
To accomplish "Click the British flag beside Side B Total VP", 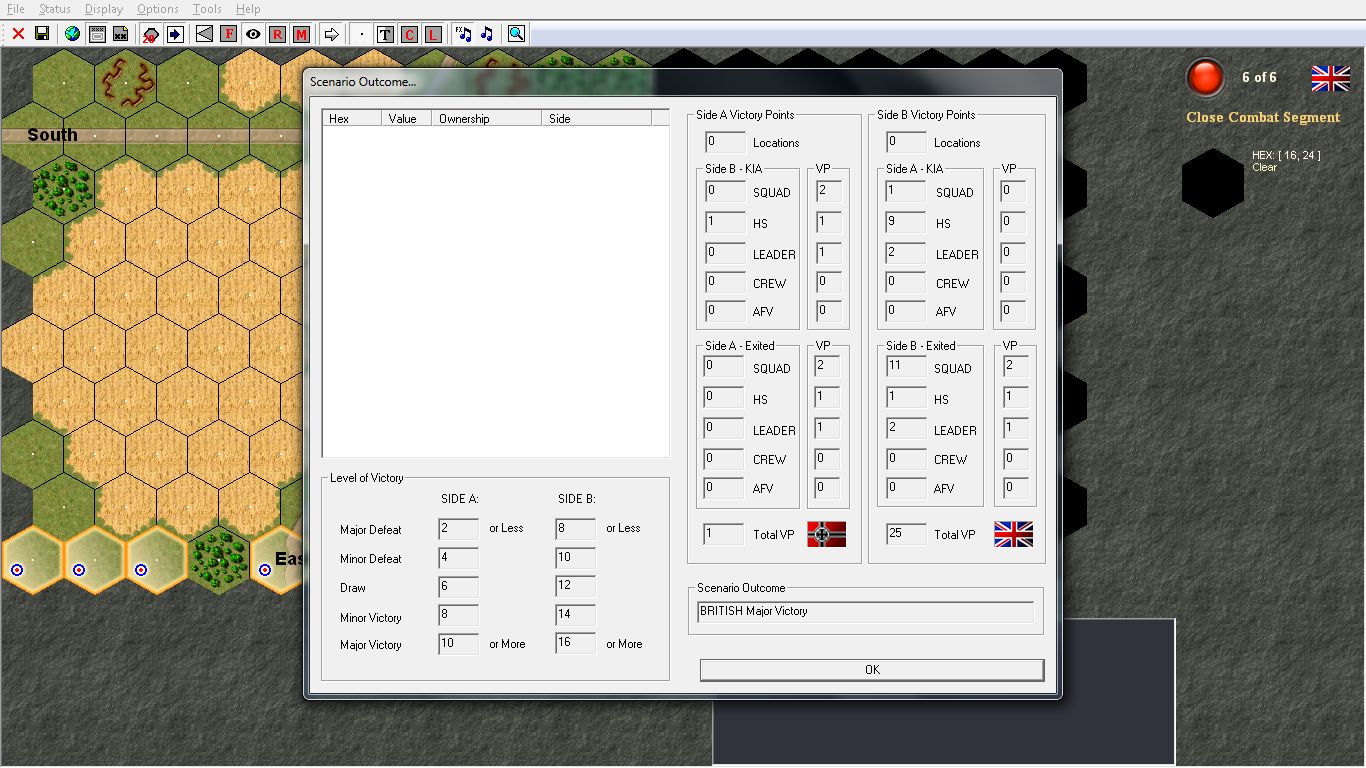I will pyautogui.click(x=1013, y=534).
